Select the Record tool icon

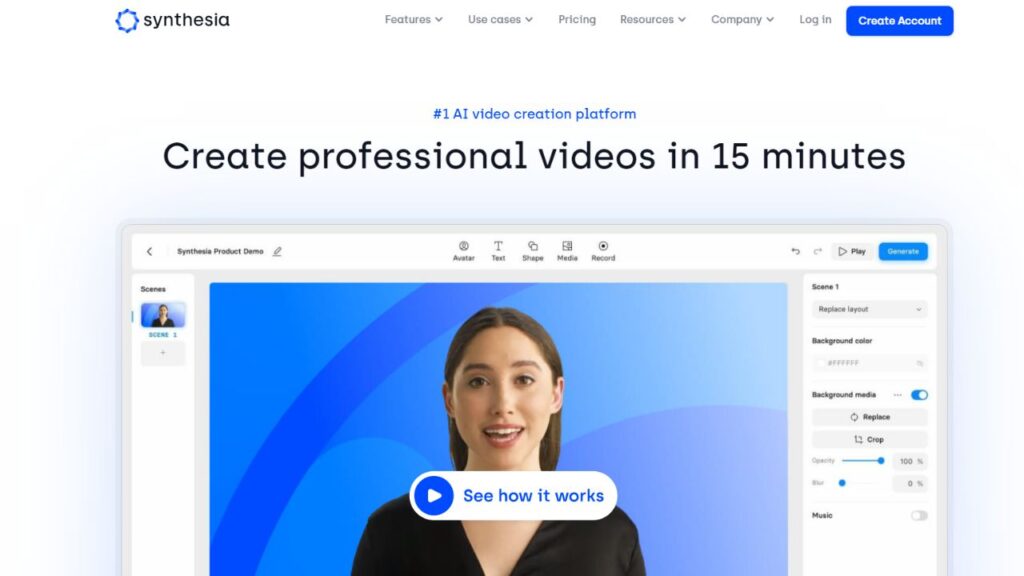tap(603, 246)
